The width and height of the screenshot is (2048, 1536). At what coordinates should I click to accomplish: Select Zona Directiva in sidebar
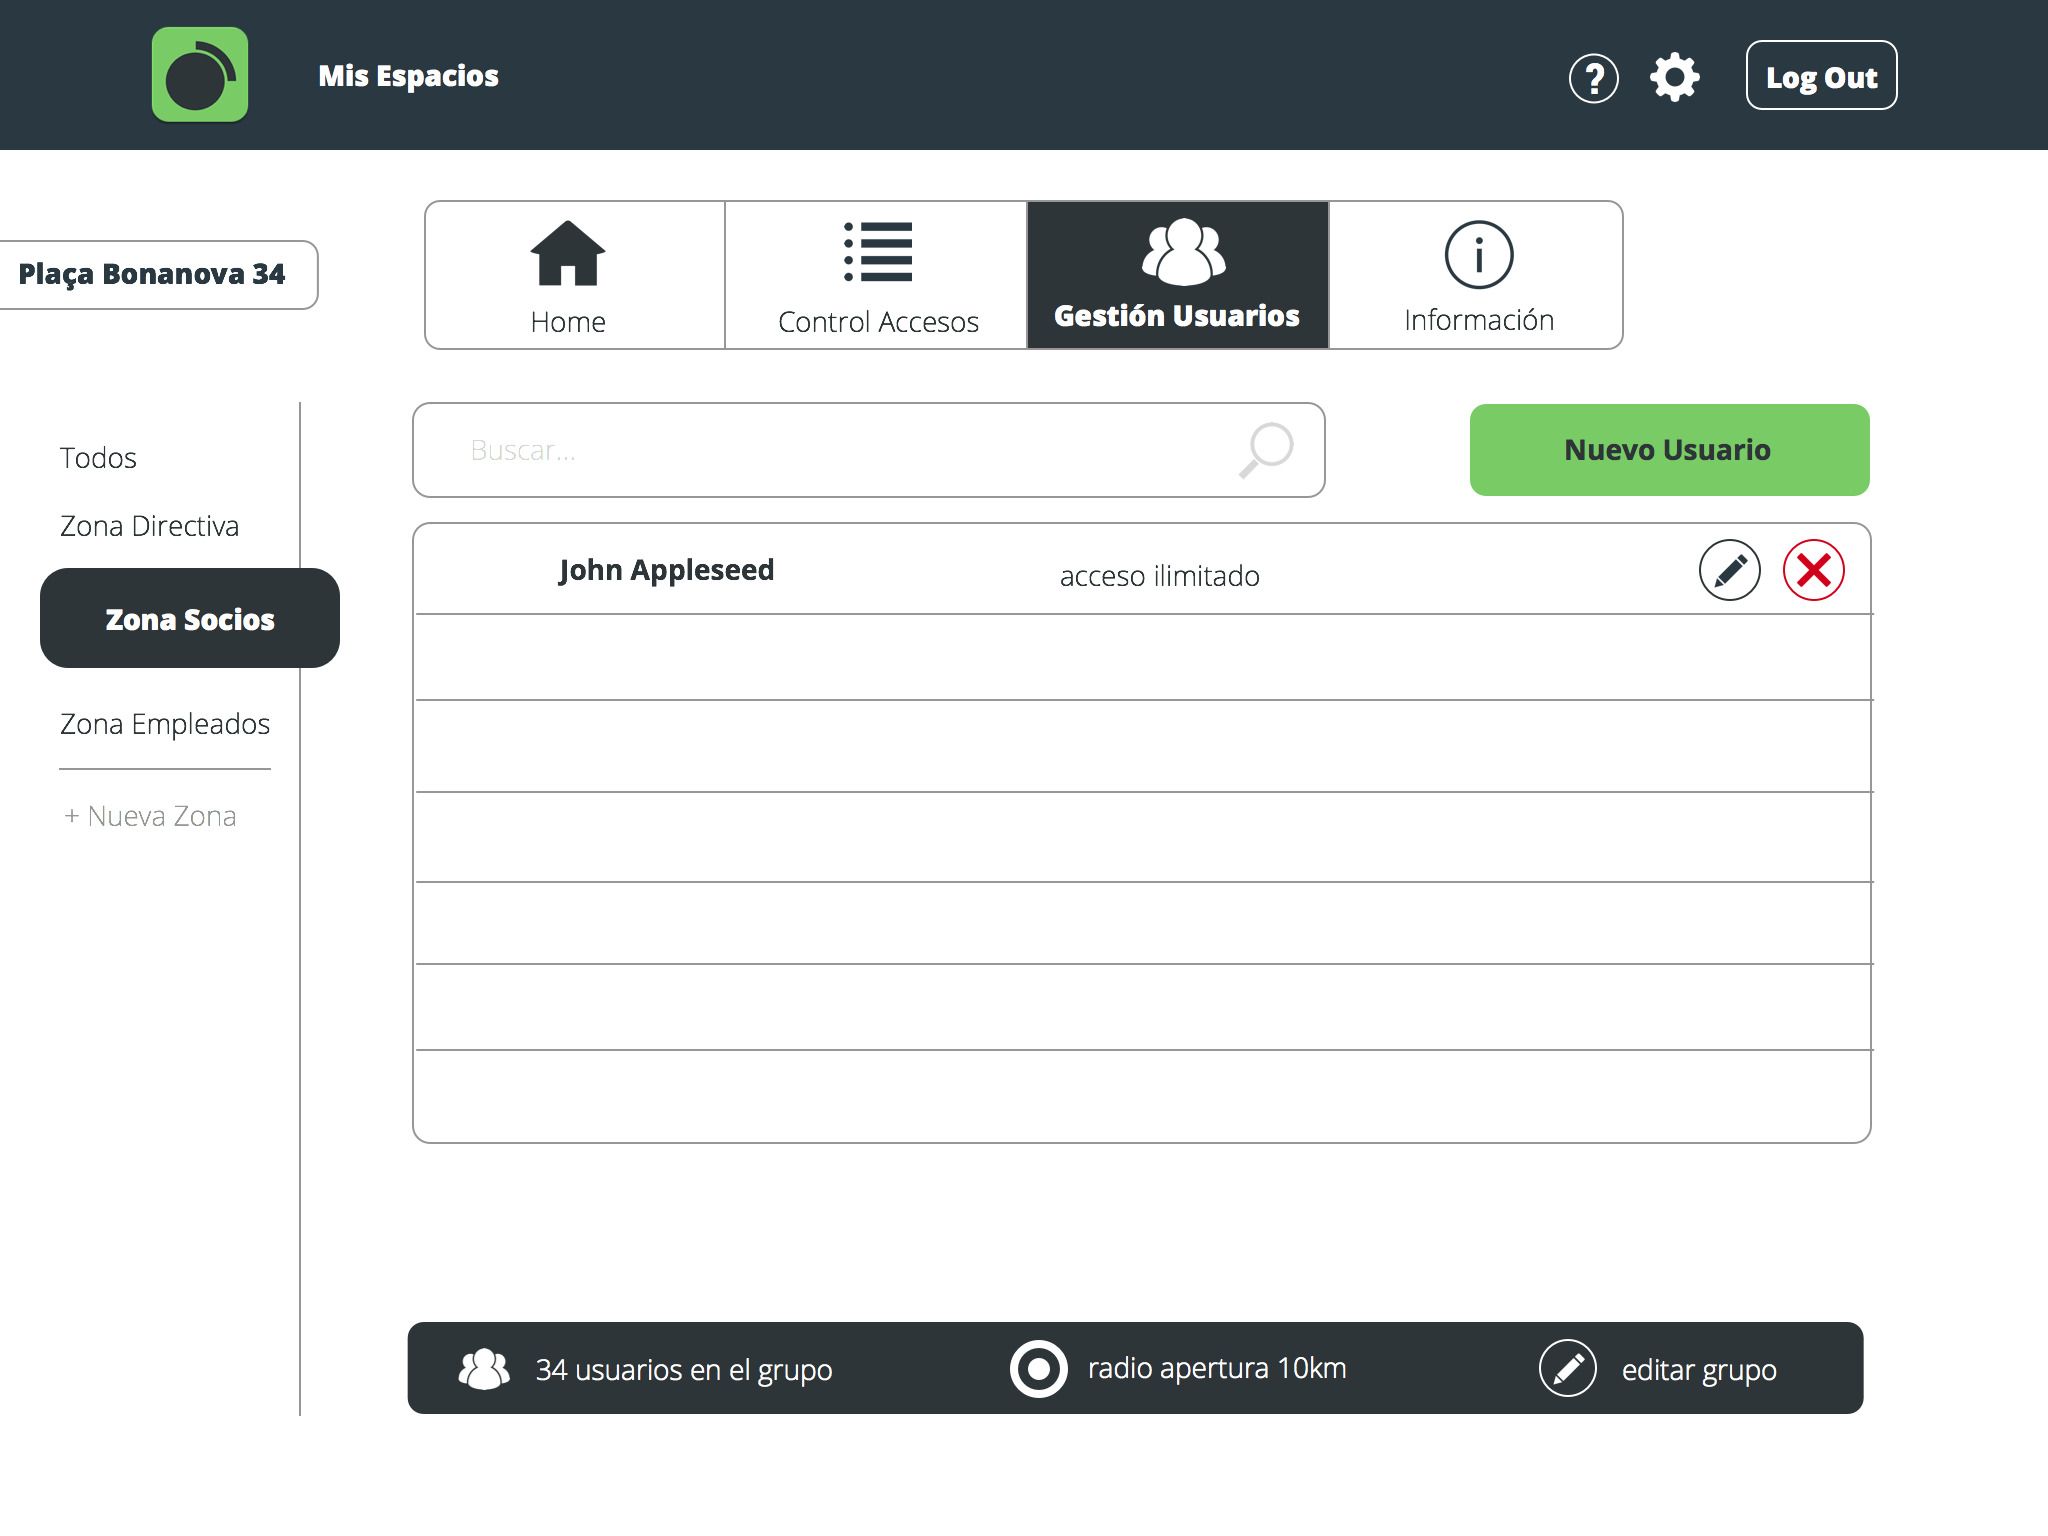[149, 526]
